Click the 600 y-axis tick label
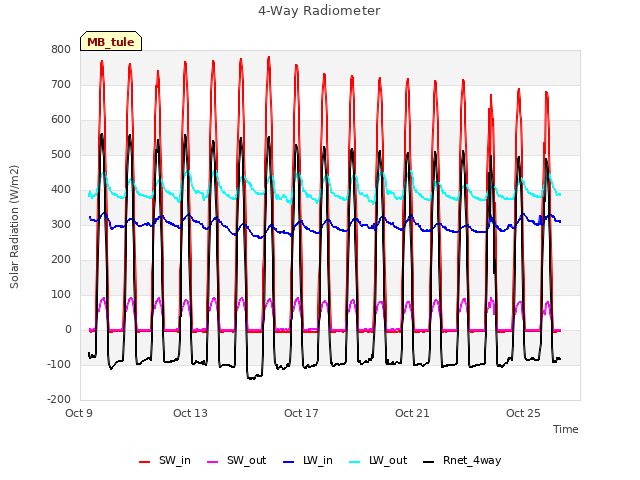Viewport: 640px width, 480px height. pos(61,120)
